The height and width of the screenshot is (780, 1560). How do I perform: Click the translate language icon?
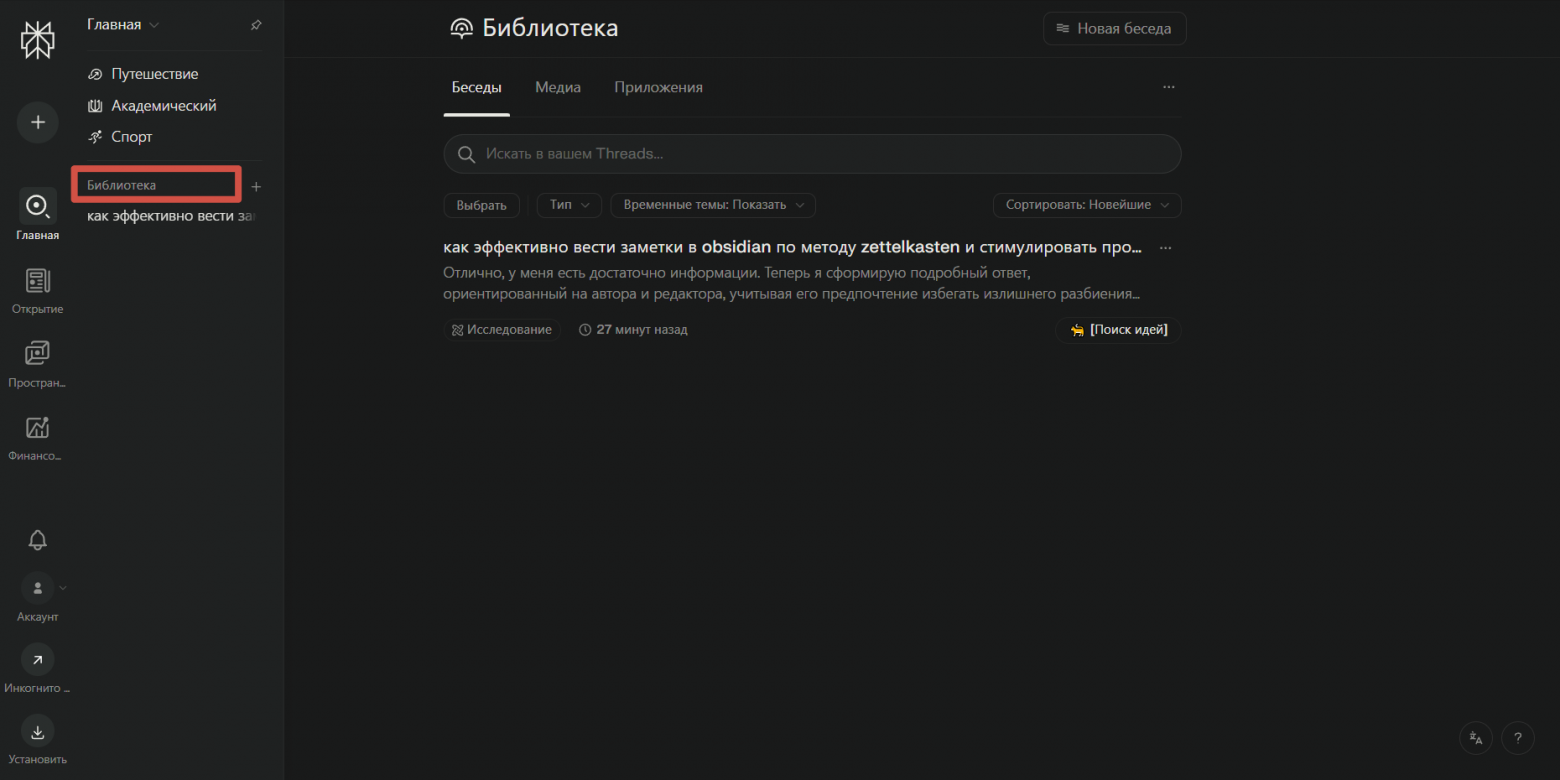coord(1476,738)
